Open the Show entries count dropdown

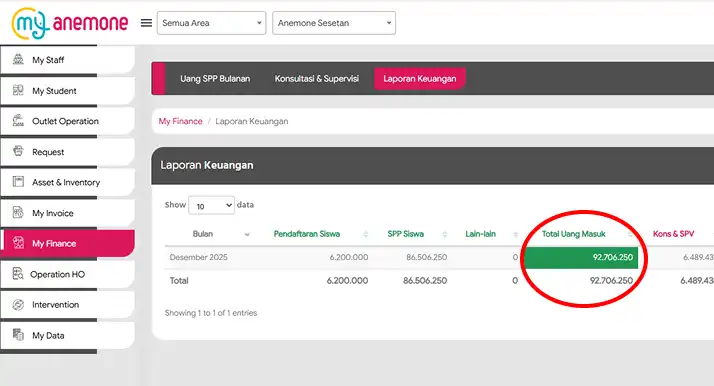click(211, 206)
